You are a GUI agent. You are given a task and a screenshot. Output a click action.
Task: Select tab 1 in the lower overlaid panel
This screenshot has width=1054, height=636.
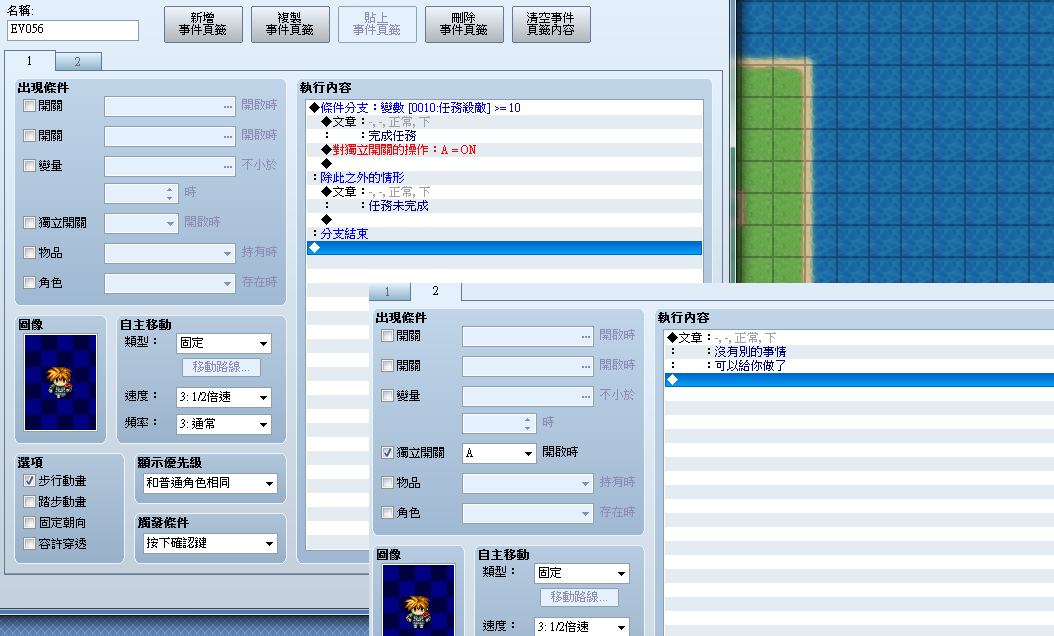(388, 292)
